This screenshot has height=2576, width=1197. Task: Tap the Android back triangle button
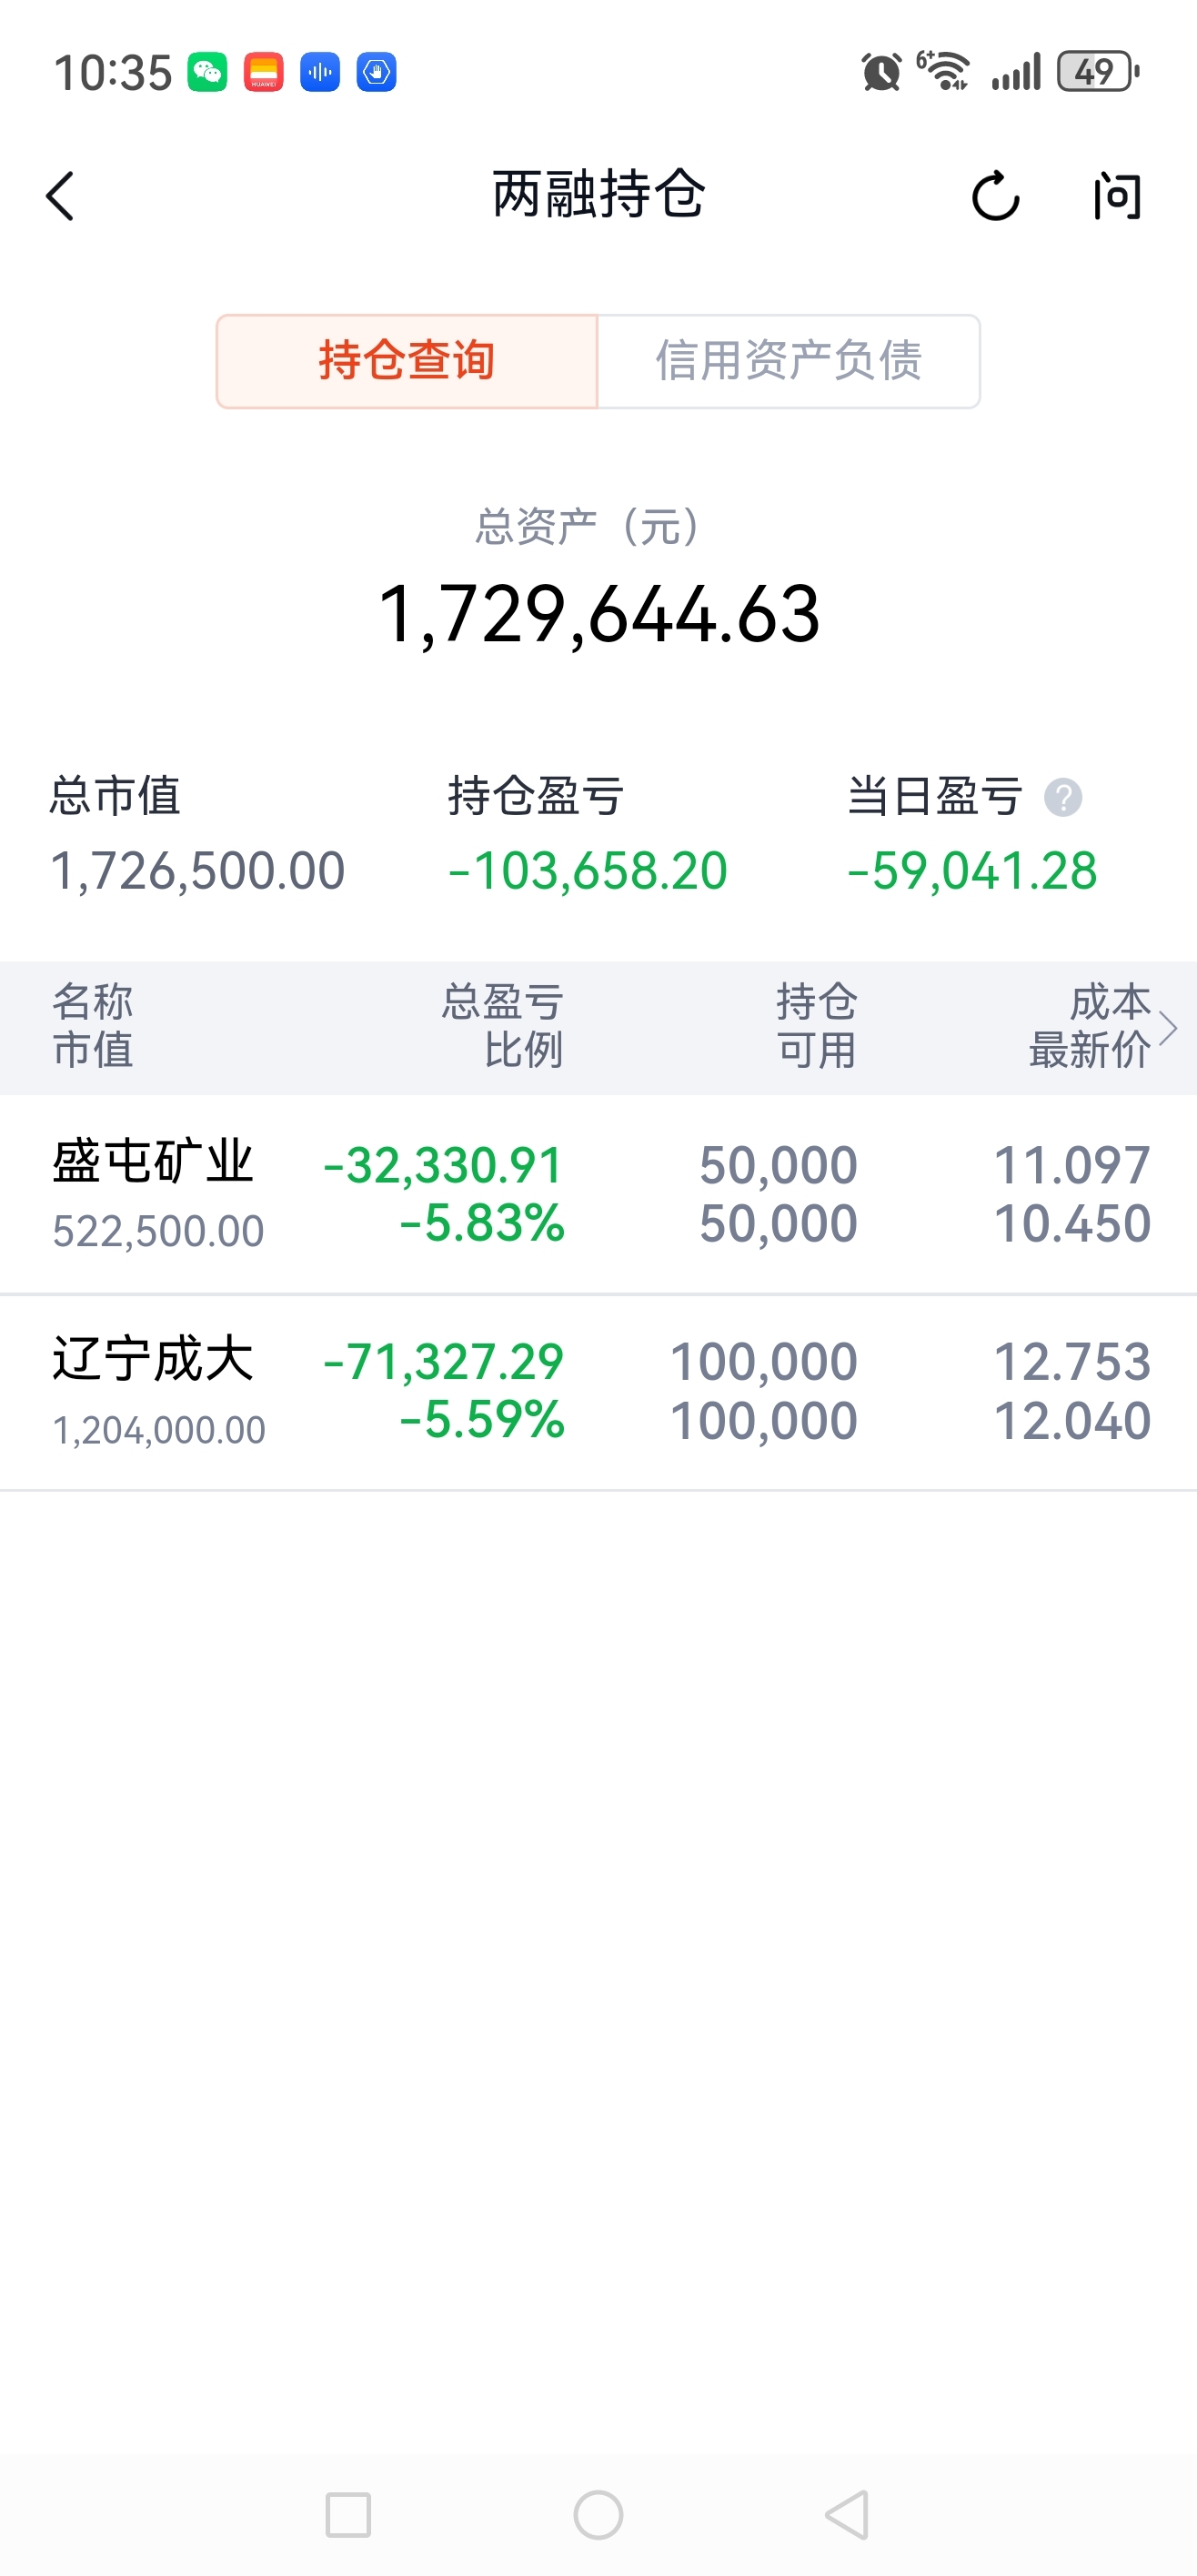point(847,2514)
